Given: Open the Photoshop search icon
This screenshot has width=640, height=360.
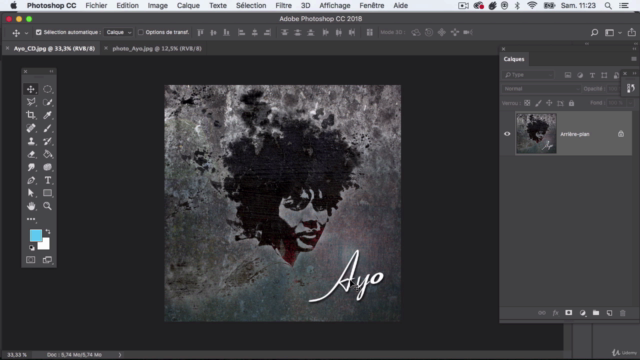Looking at the screenshot, I should (594, 33).
